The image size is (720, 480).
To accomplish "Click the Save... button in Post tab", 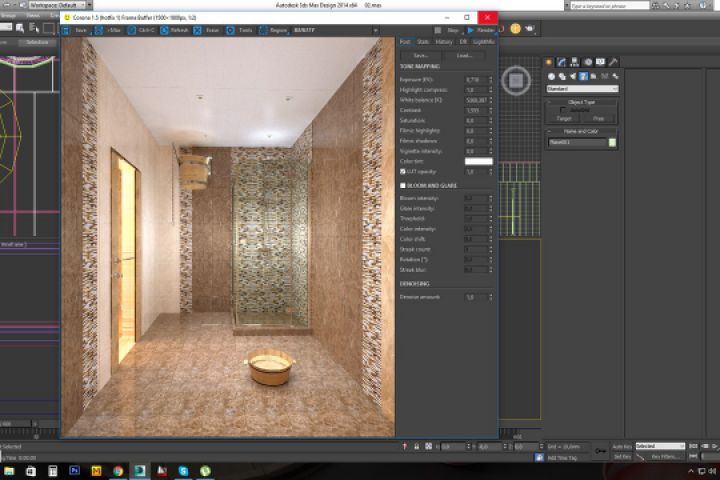I will [421, 56].
